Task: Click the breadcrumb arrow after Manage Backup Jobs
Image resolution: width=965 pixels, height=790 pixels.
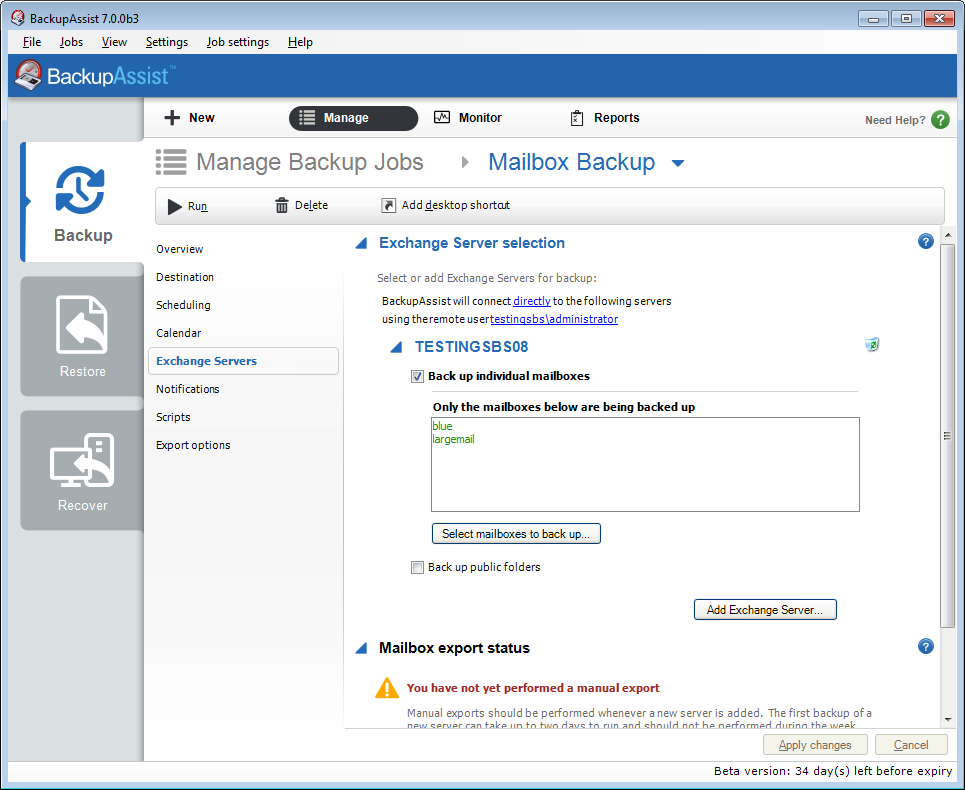Action: click(x=465, y=162)
